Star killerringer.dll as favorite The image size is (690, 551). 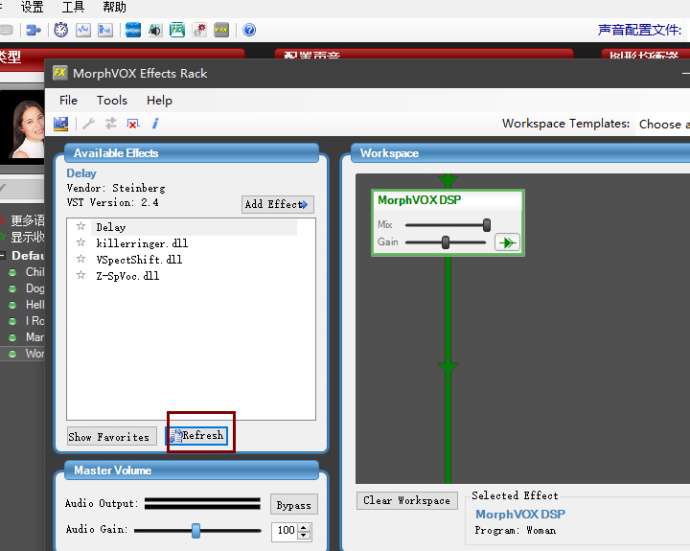pos(81,242)
